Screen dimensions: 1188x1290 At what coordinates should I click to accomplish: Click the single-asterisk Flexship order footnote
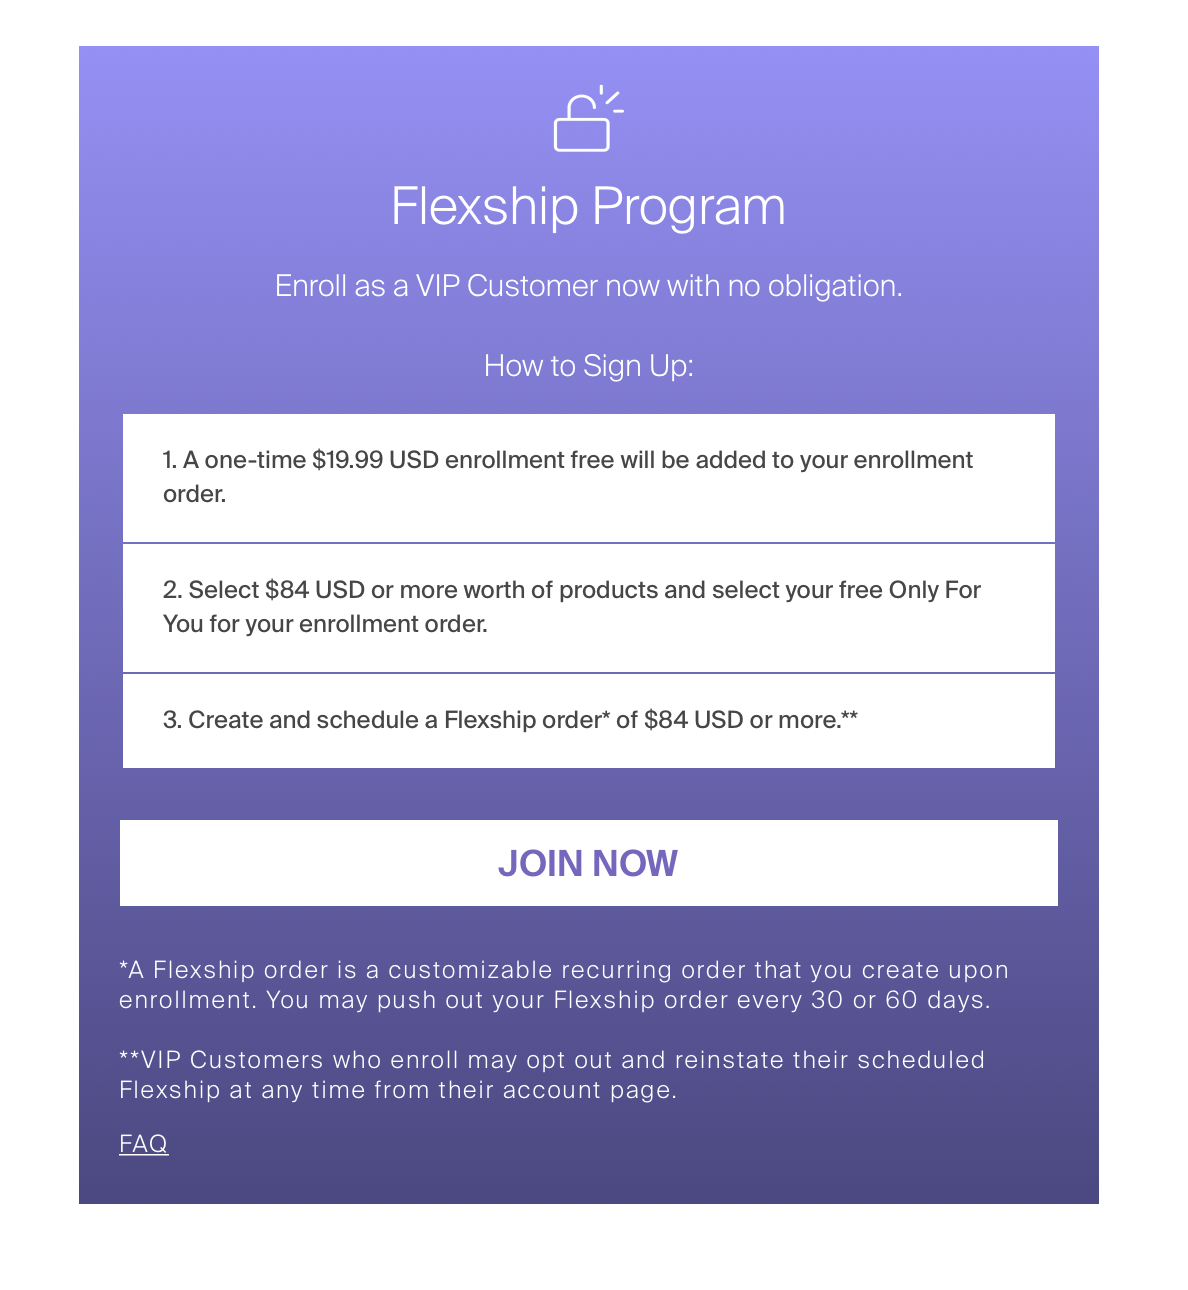click(x=563, y=985)
